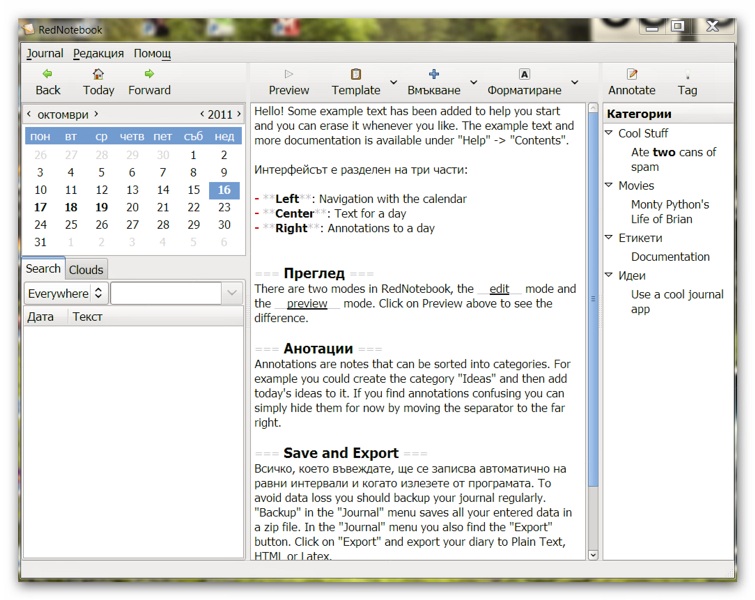The image size is (755, 600).
Task: Click the Annotate pencil icon
Action: 632,74
